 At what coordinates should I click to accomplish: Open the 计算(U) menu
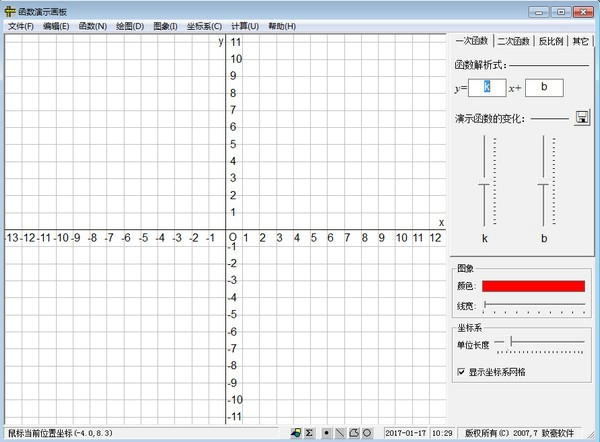tap(244, 26)
